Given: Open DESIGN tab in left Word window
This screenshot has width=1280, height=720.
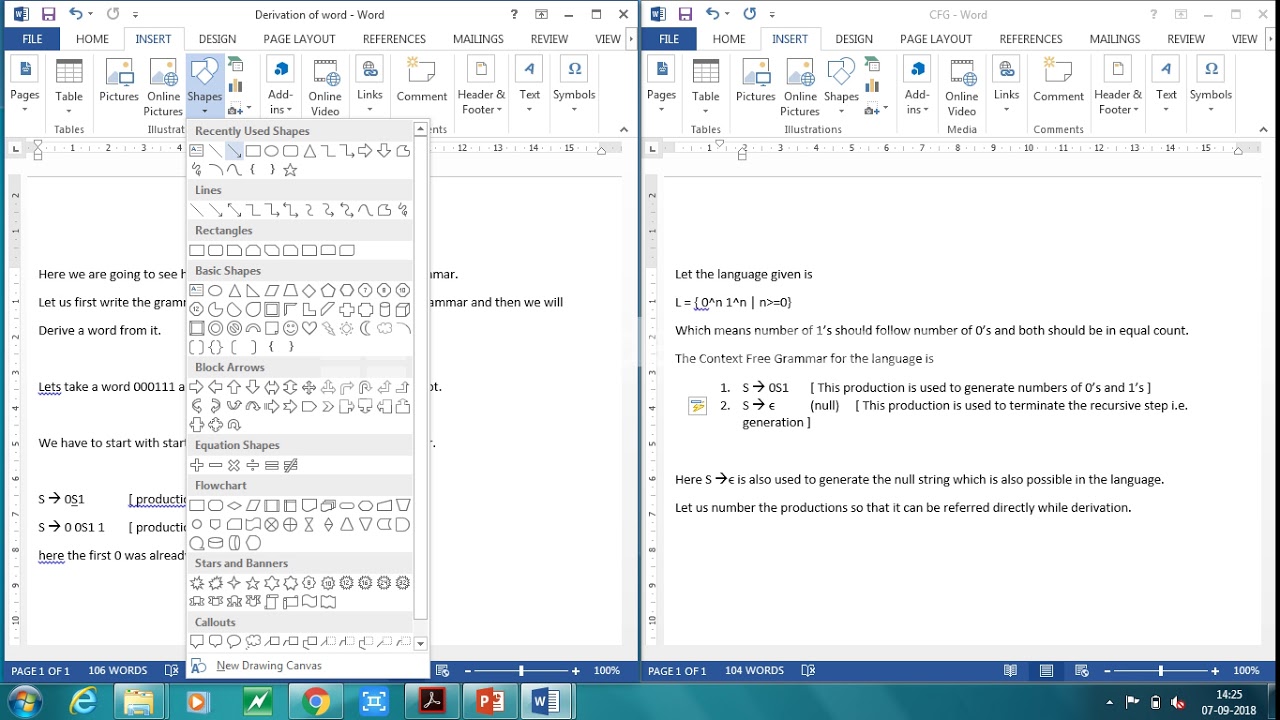Looking at the screenshot, I should 217,39.
